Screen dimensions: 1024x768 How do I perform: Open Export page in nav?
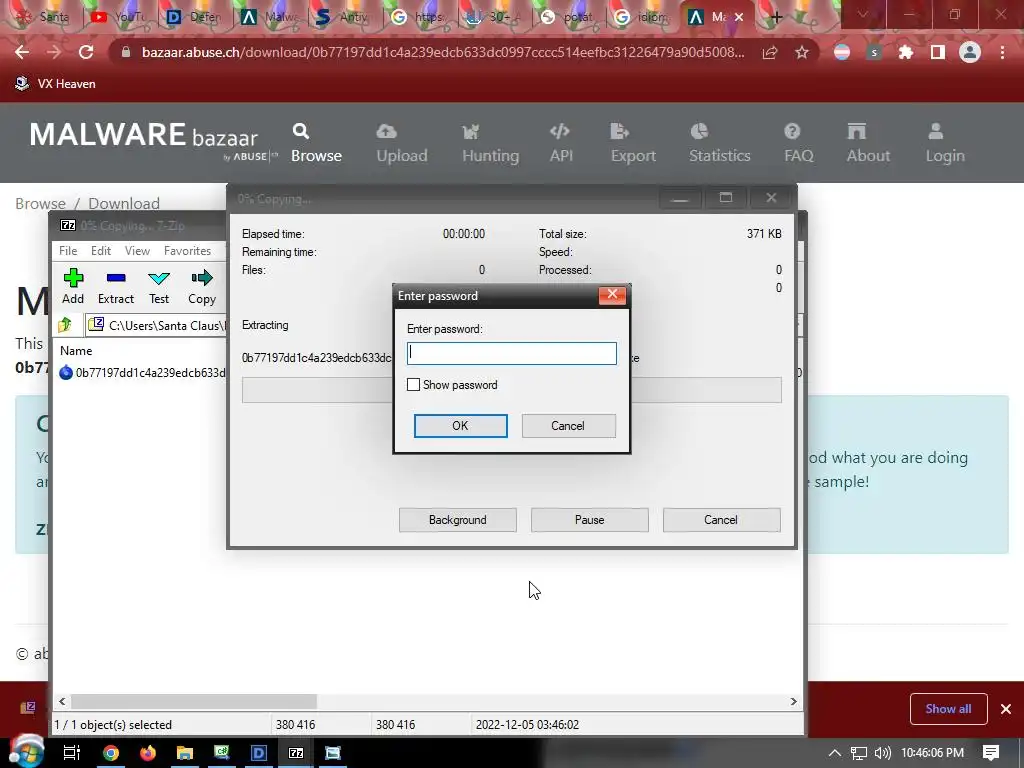point(633,143)
